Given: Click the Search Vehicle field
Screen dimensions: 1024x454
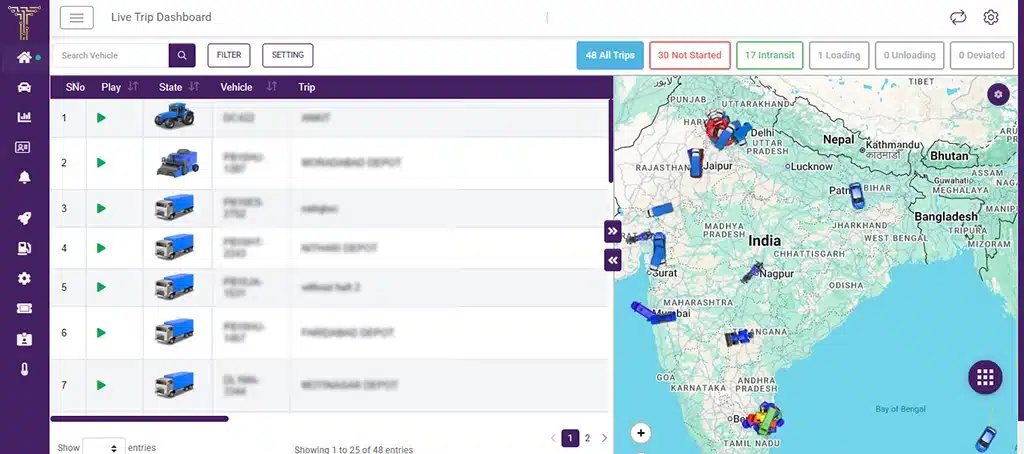Looking at the screenshot, I should pyautogui.click(x=110, y=56).
